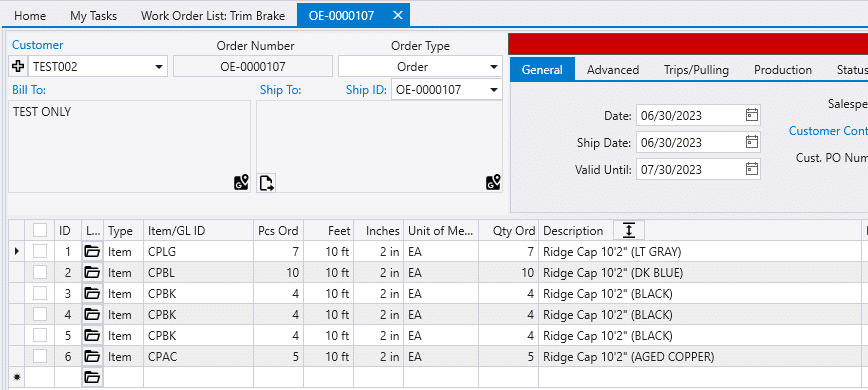Click the Customer Contact link
The image size is (868, 390).
click(x=828, y=131)
